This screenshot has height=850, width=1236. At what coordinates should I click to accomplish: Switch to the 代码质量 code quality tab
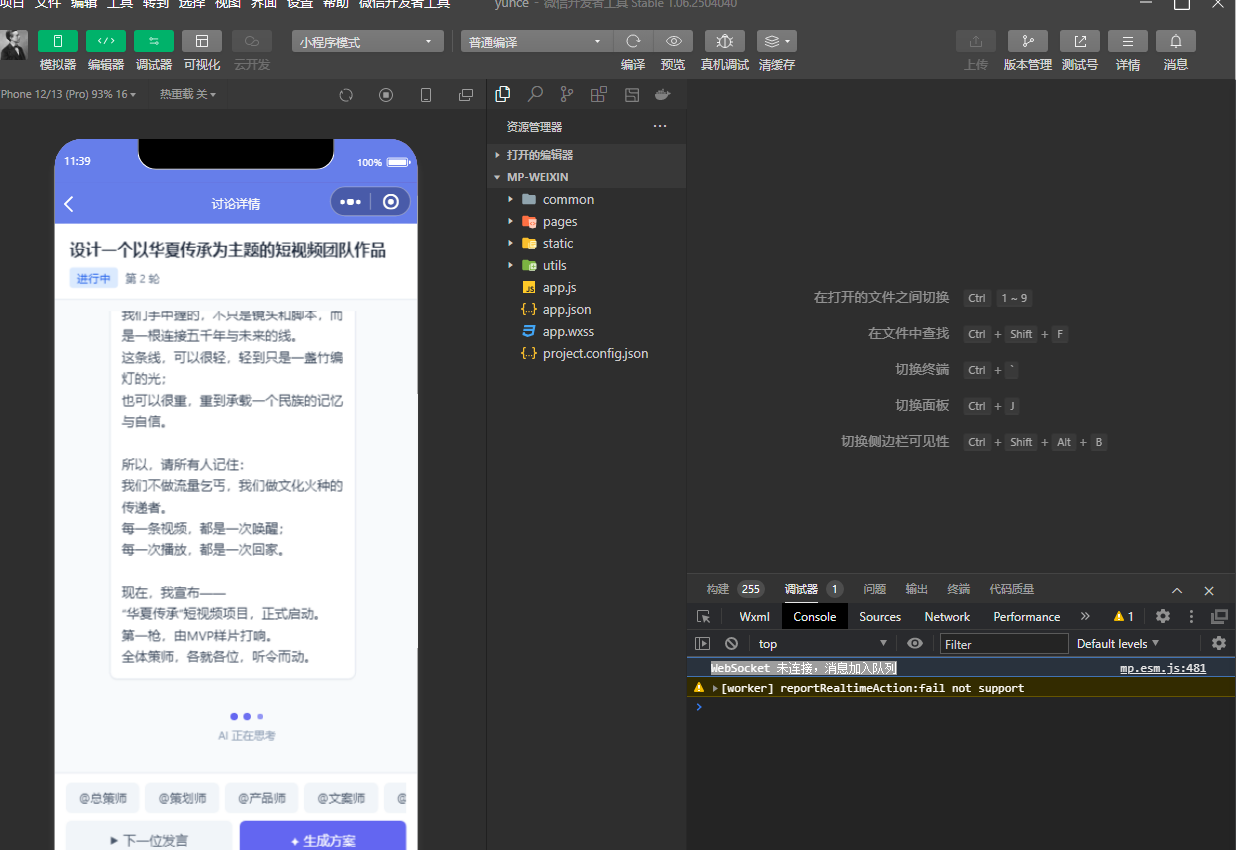click(1012, 589)
